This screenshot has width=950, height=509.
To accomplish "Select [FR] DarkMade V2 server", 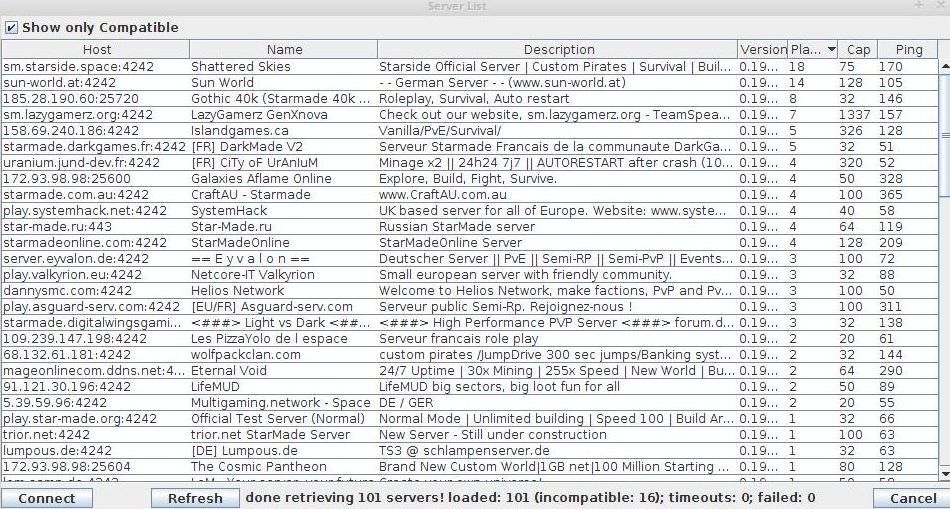I will pyautogui.click(x=247, y=147).
